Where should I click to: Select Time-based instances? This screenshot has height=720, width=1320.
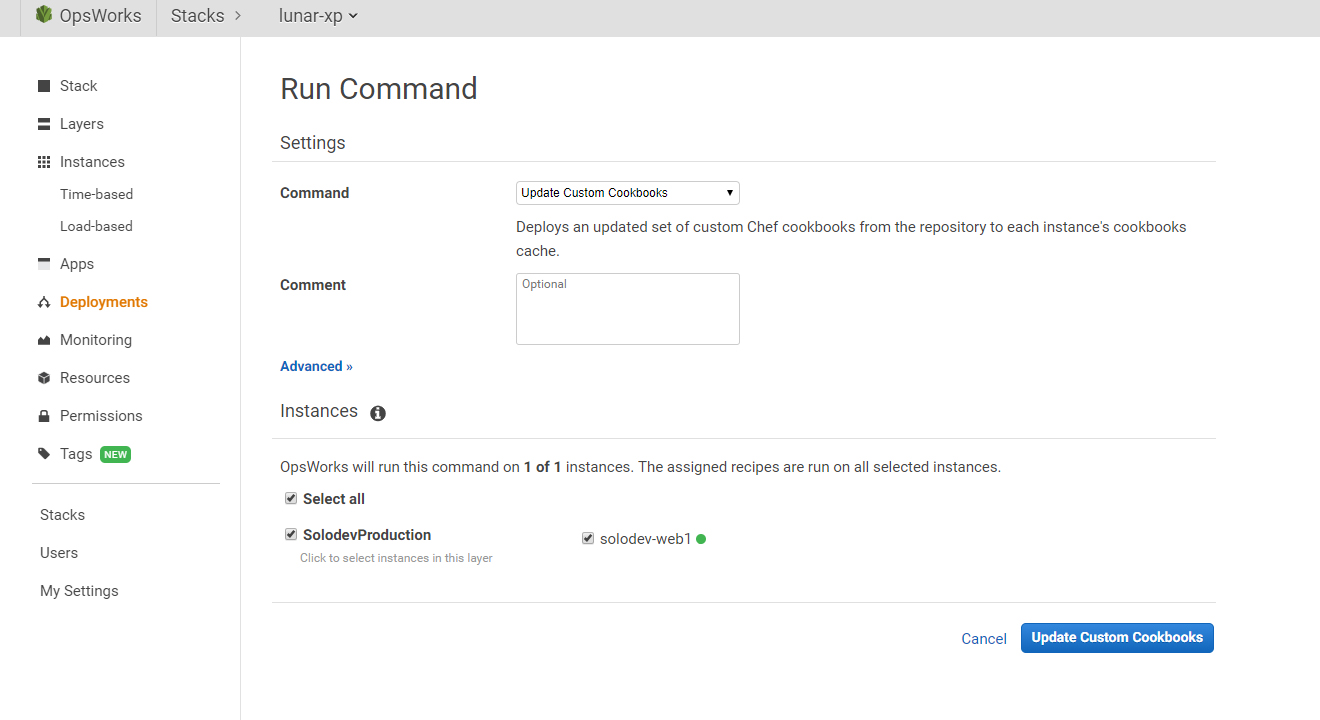pos(96,194)
